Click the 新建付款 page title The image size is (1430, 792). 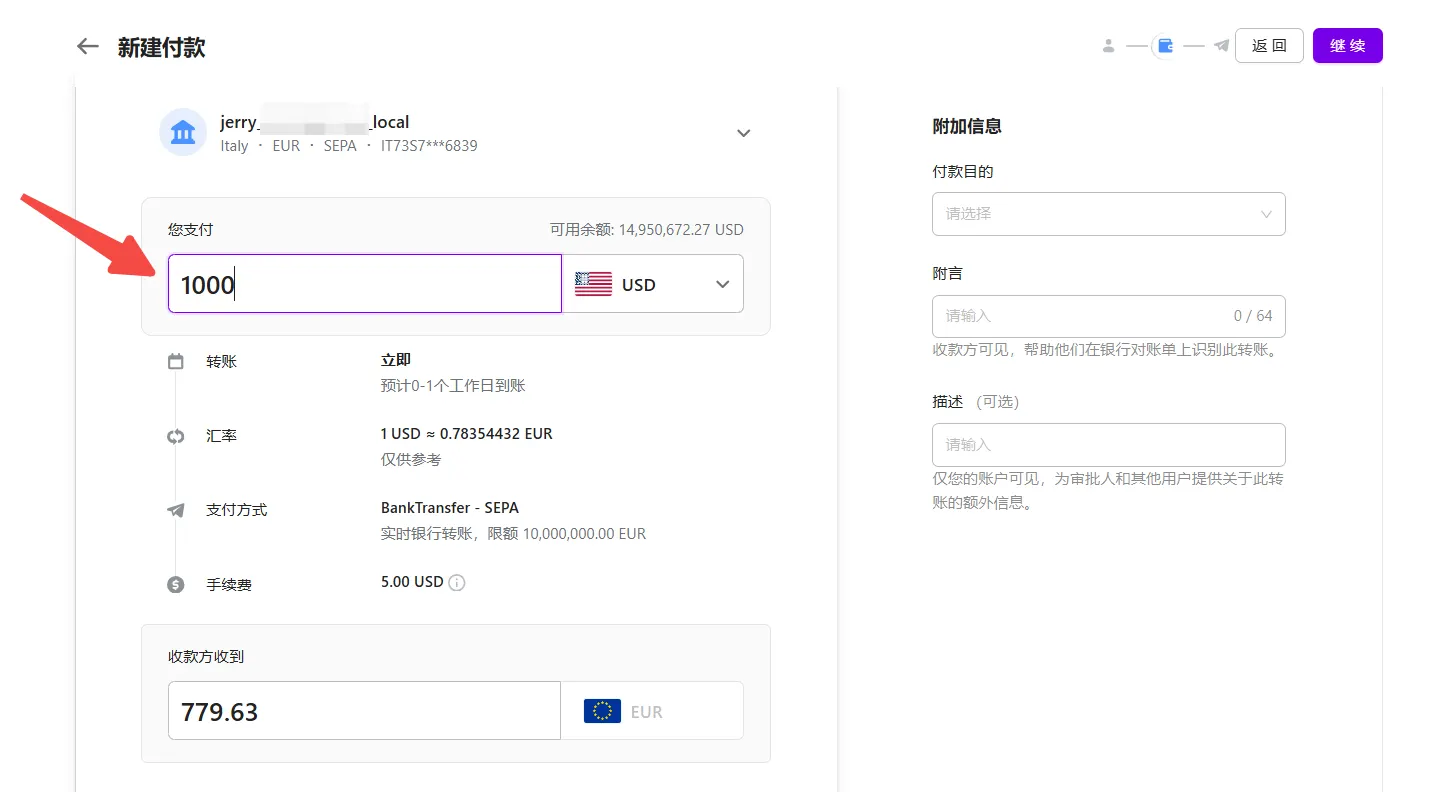click(162, 47)
